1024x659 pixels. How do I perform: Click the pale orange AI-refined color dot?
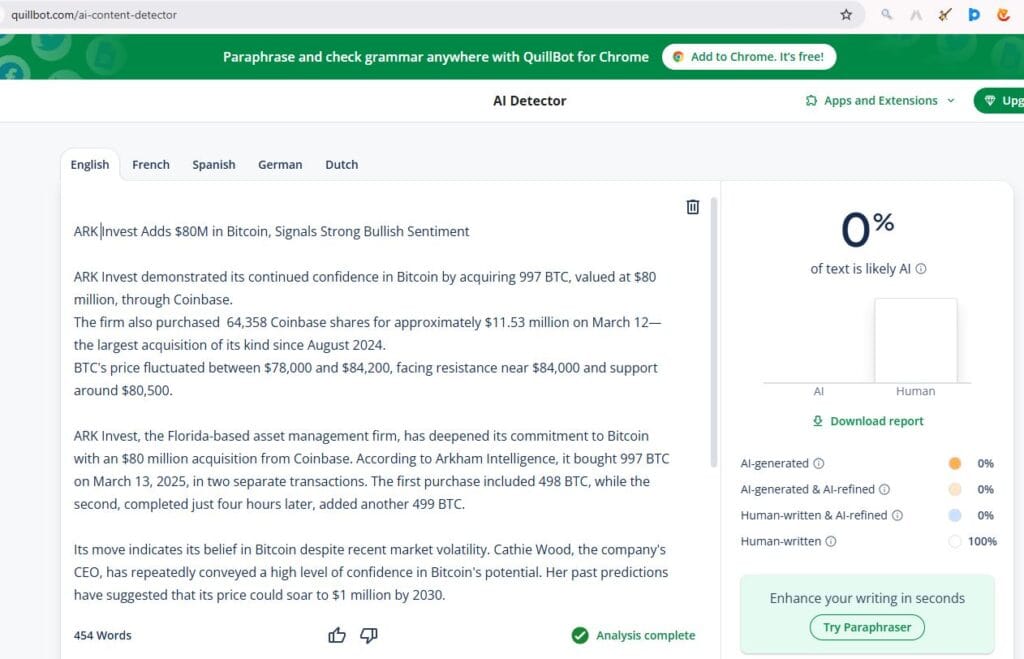click(x=955, y=489)
